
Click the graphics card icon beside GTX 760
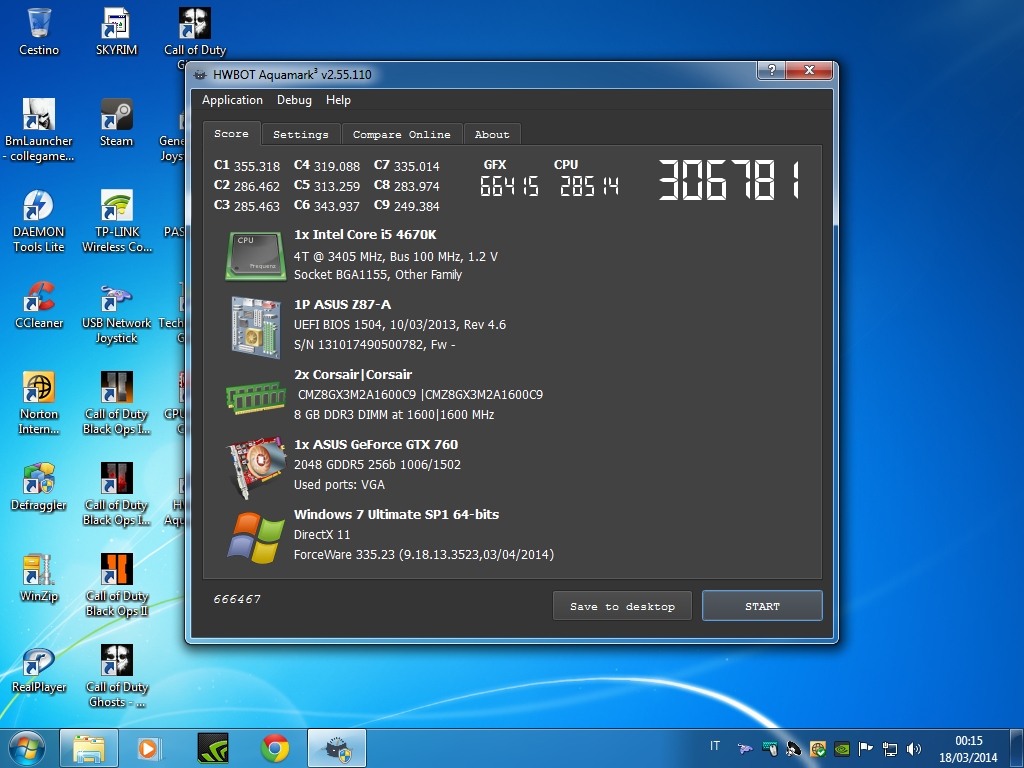tap(255, 468)
